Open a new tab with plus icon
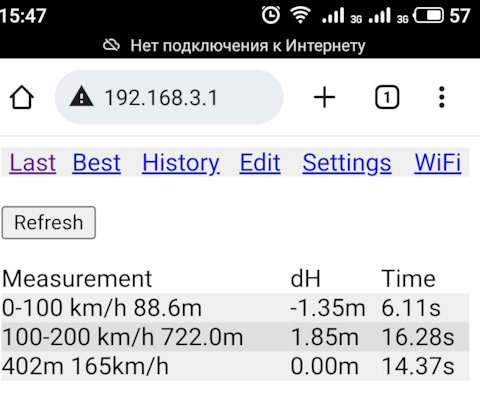480x409 pixels. [x=324, y=97]
